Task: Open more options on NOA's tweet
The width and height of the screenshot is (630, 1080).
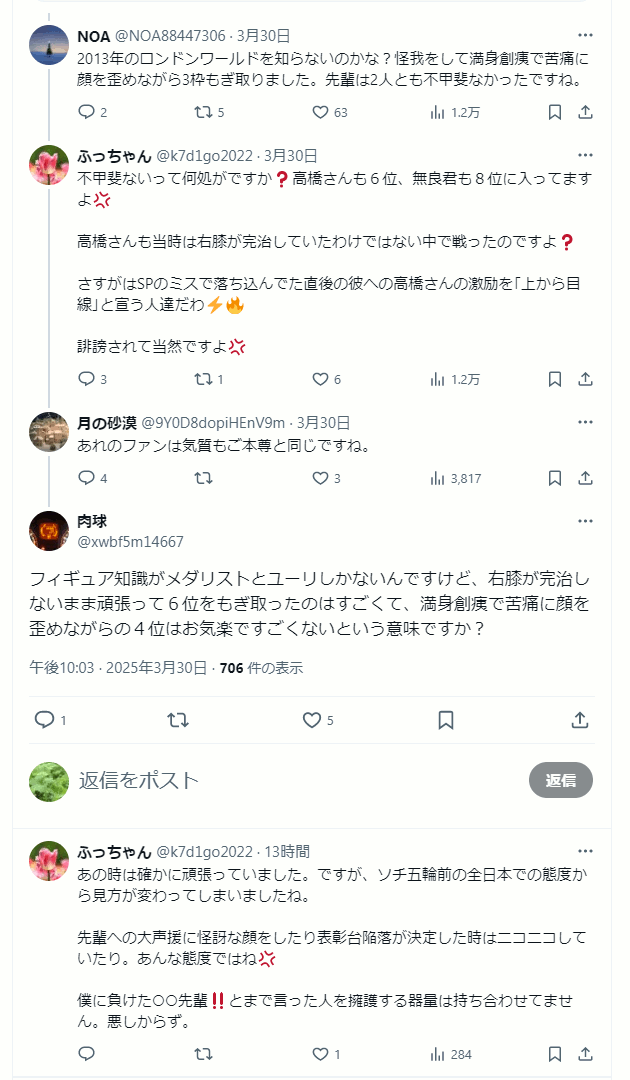Action: [x=585, y=35]
